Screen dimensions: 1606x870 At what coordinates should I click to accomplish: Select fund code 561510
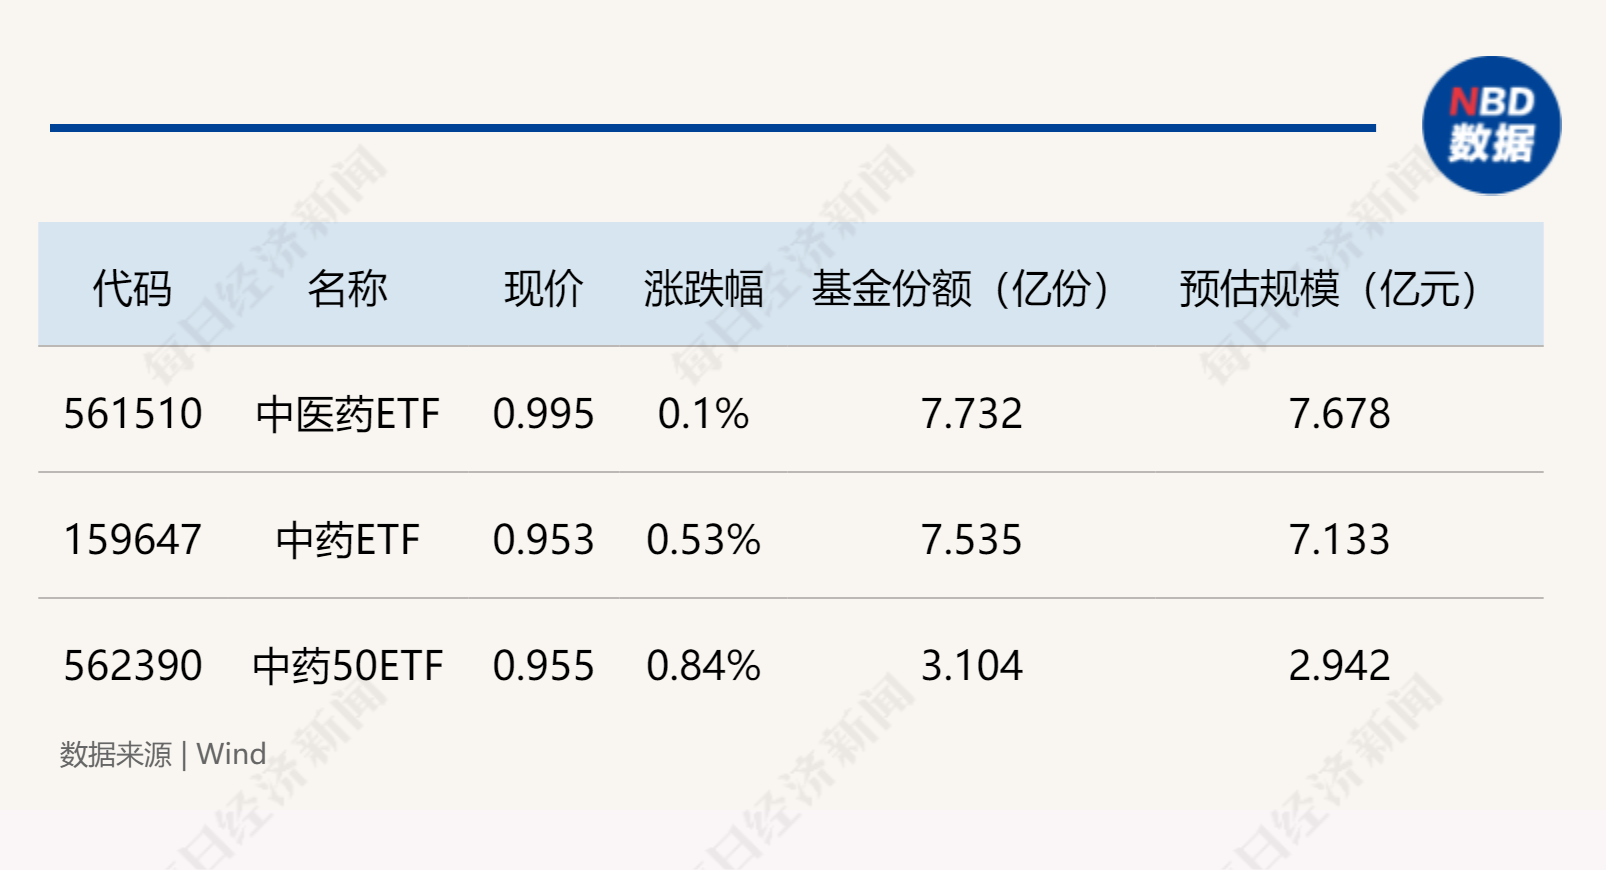coord(133,414)
